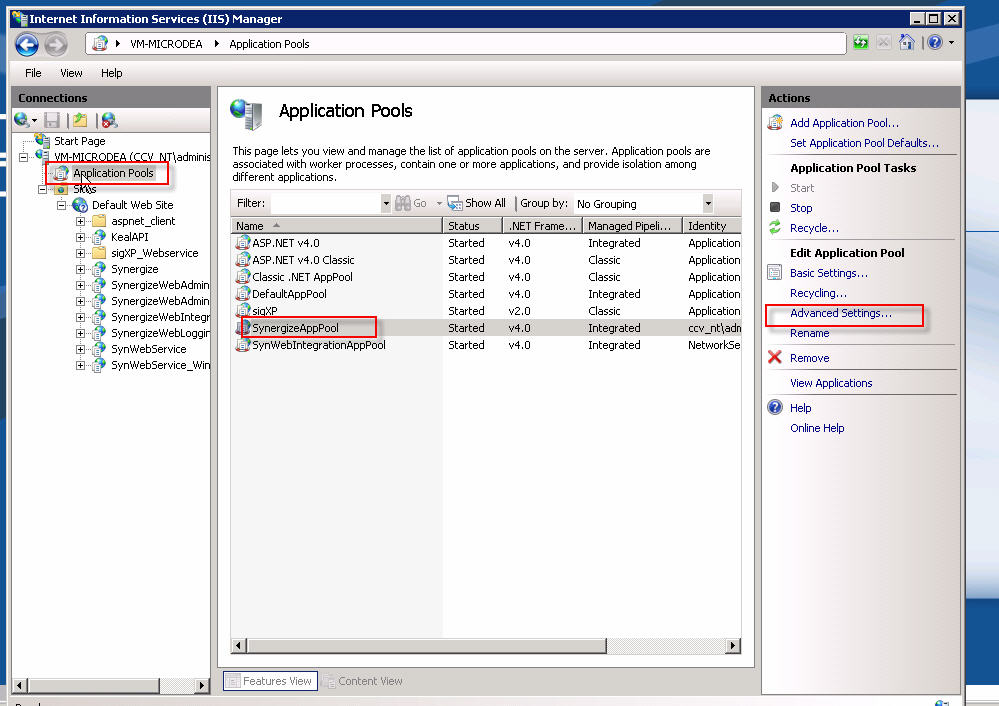Click the DefaultAppPool row icon
The height and width of the screenshot is (706, 999).
click(243, 294)
